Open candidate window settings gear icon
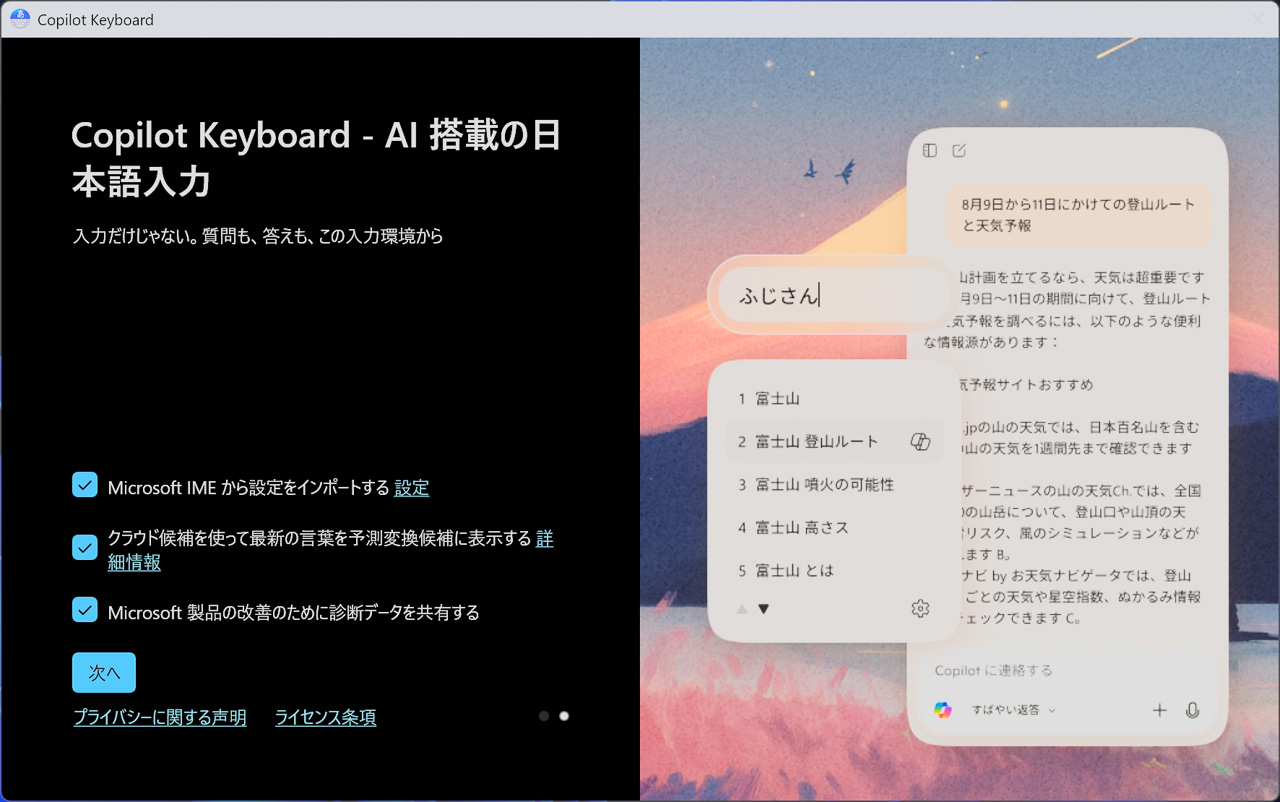Screen dimensions: 1280x802 920,609
